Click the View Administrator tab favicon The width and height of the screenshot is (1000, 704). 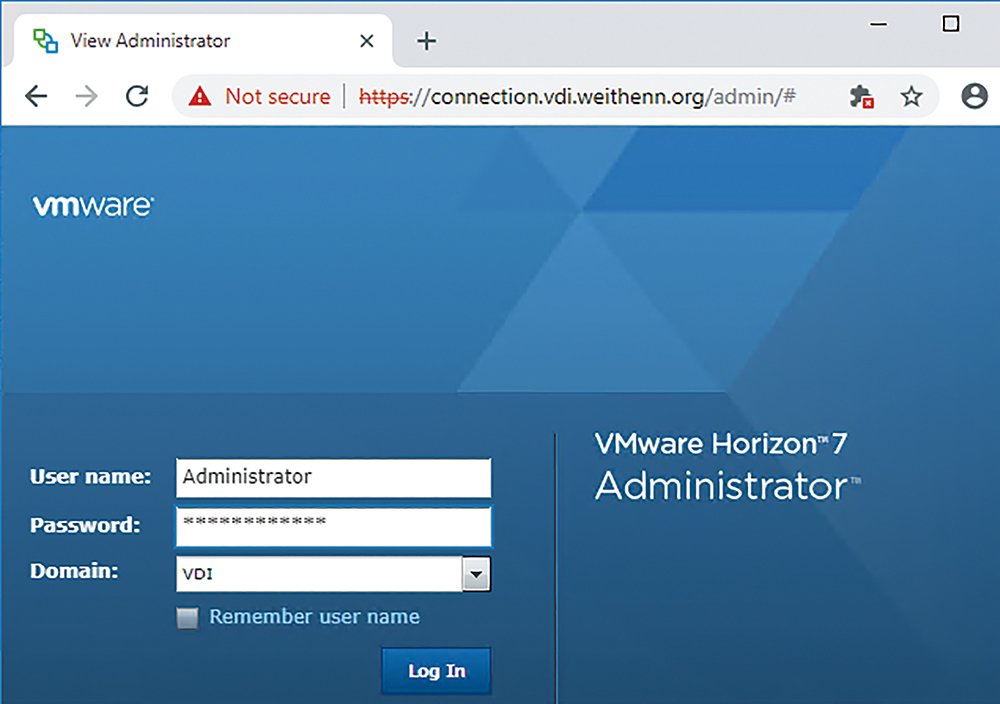pyautogui.click(x=45, y=41)
